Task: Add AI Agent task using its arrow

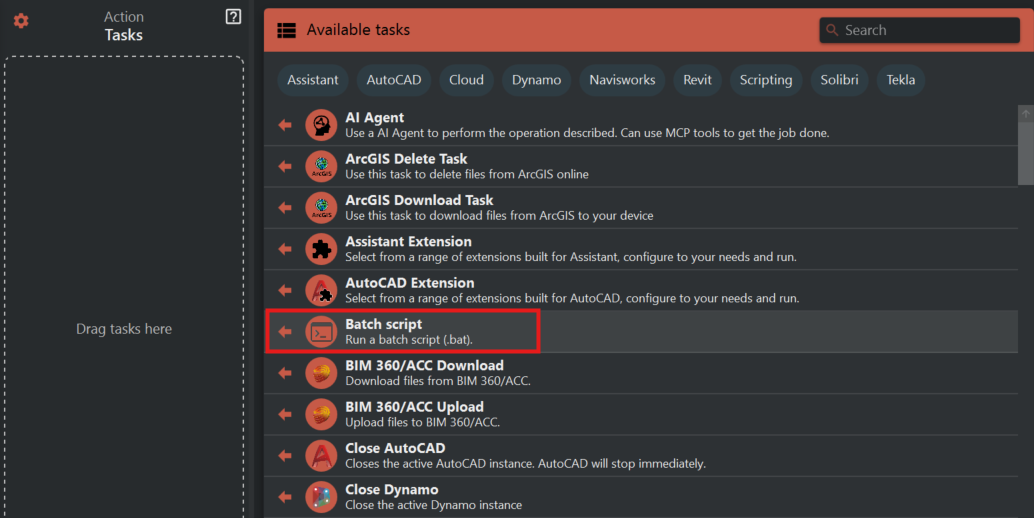Action: pos(285,125)
